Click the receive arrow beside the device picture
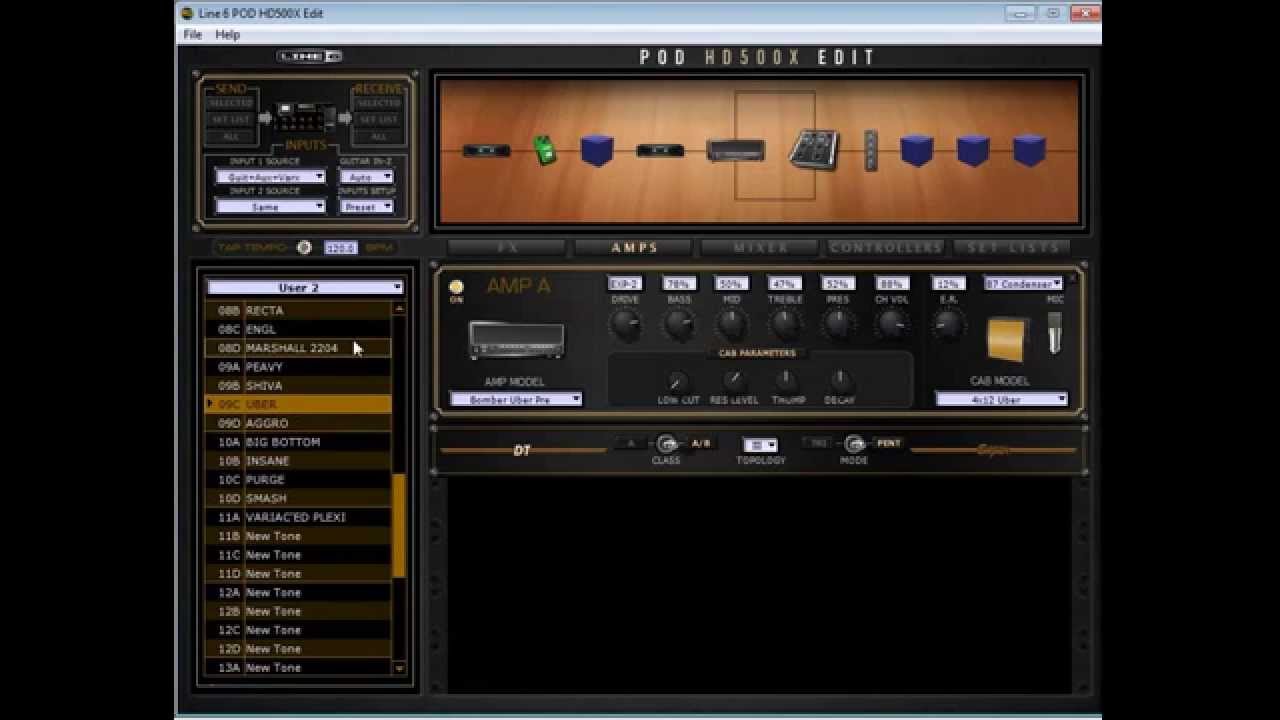This screenshot has height=720, width=1280. 344,118
